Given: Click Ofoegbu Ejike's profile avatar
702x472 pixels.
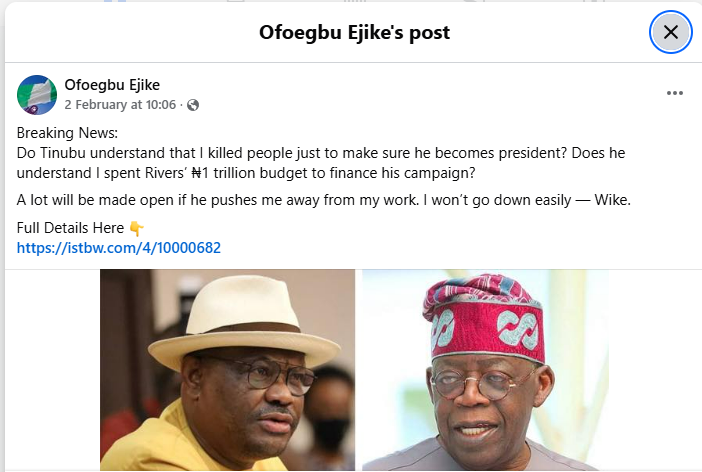Looking at the screenshot, I should 37,94.
